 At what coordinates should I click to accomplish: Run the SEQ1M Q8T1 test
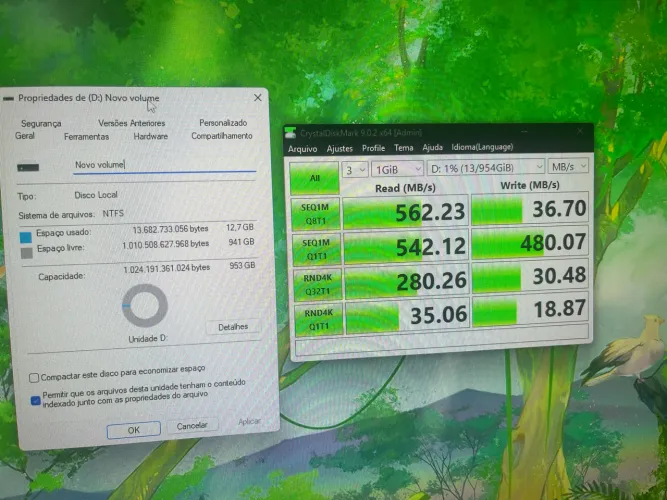click(316, 214)
